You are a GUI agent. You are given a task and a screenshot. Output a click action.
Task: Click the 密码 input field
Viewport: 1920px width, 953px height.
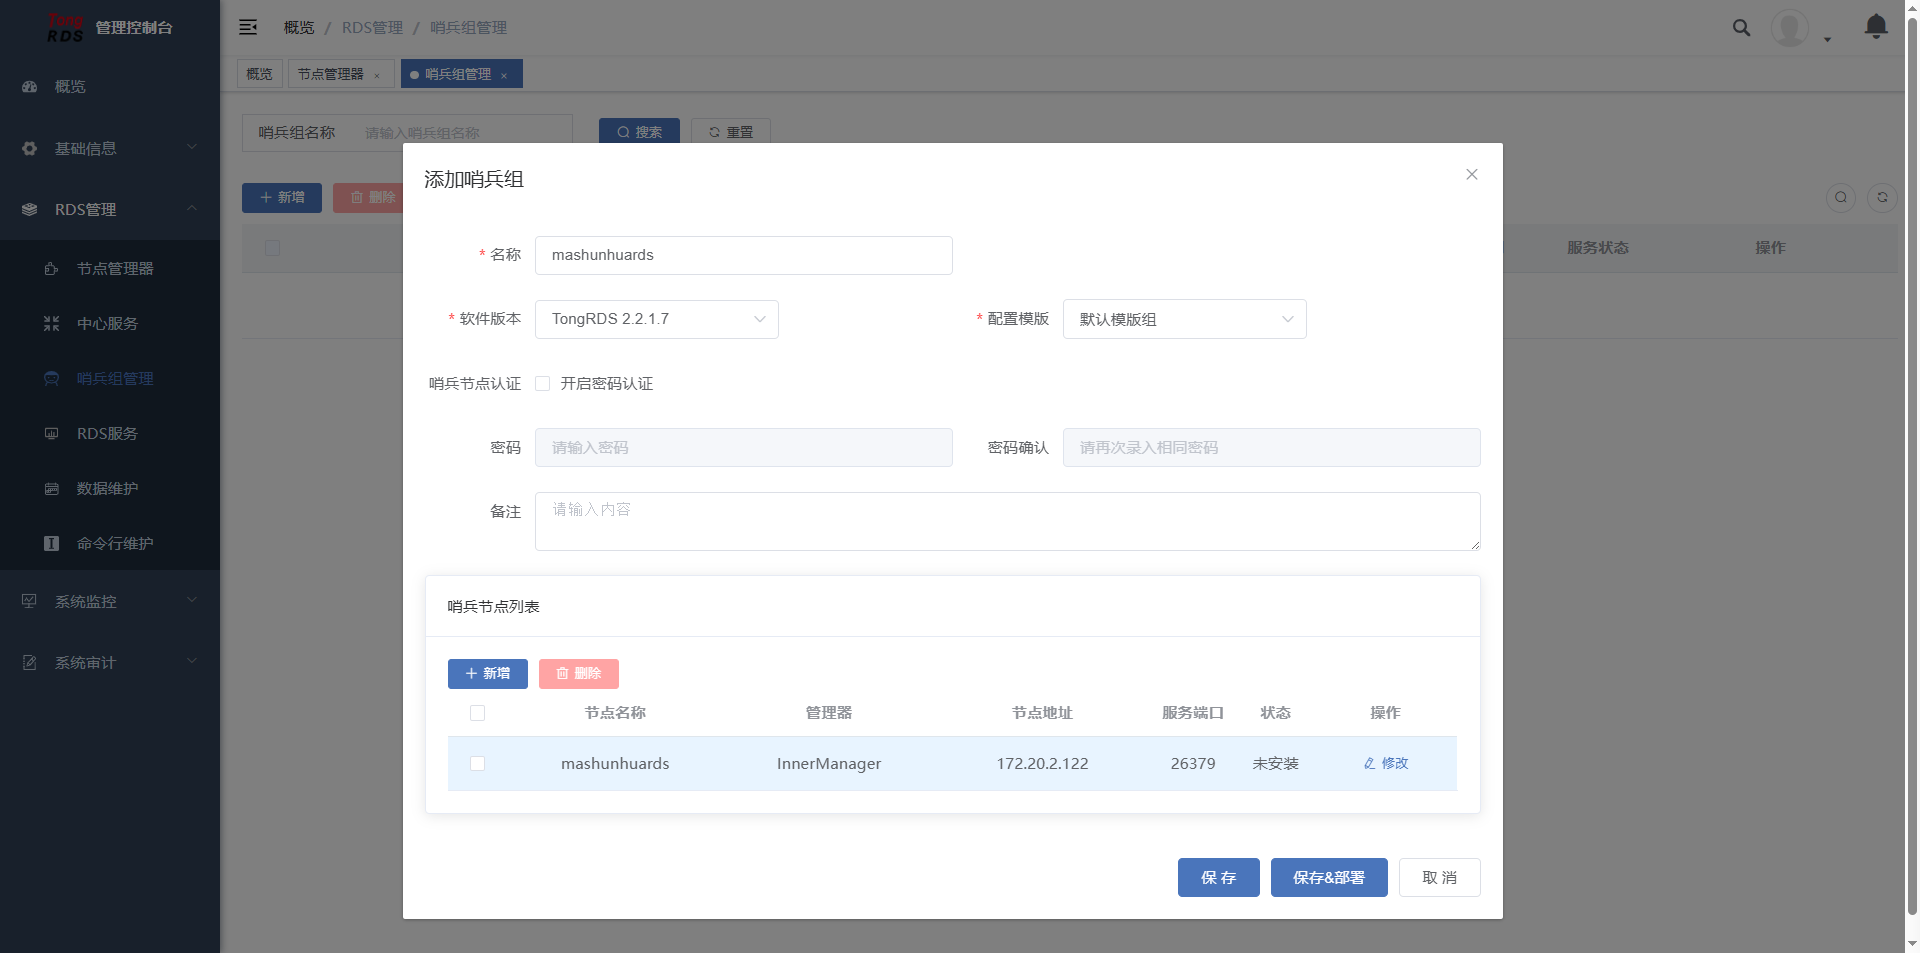click(744, 448)
